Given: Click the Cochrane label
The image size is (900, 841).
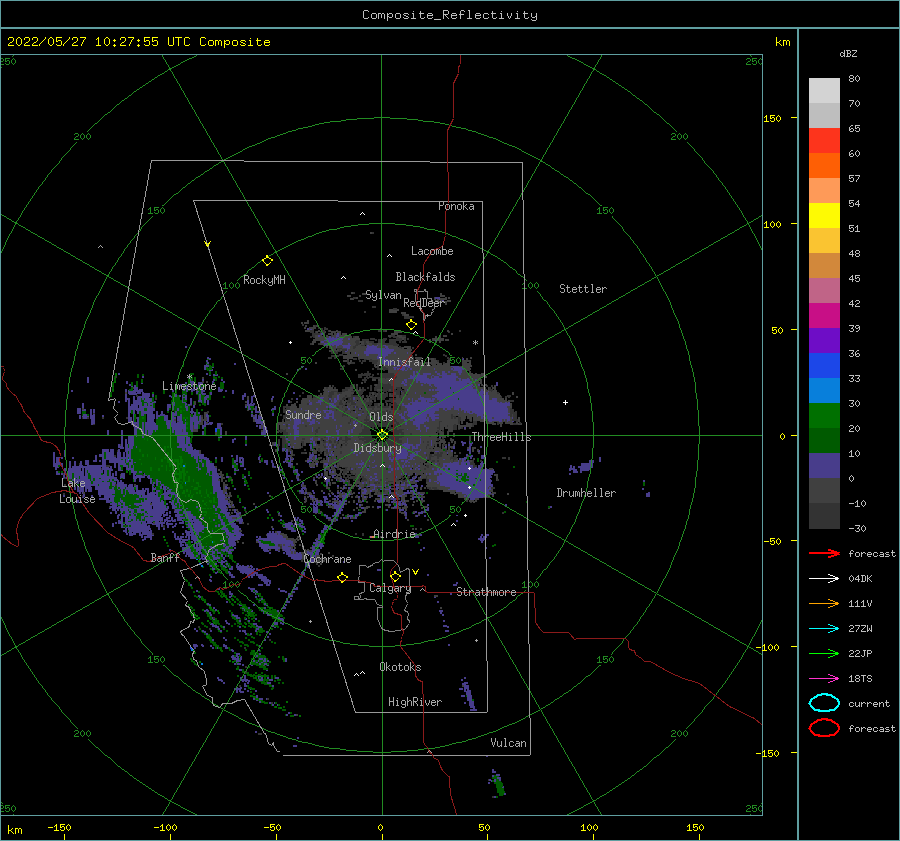Looking at the screenshot, I should click(x=327, y=559).
